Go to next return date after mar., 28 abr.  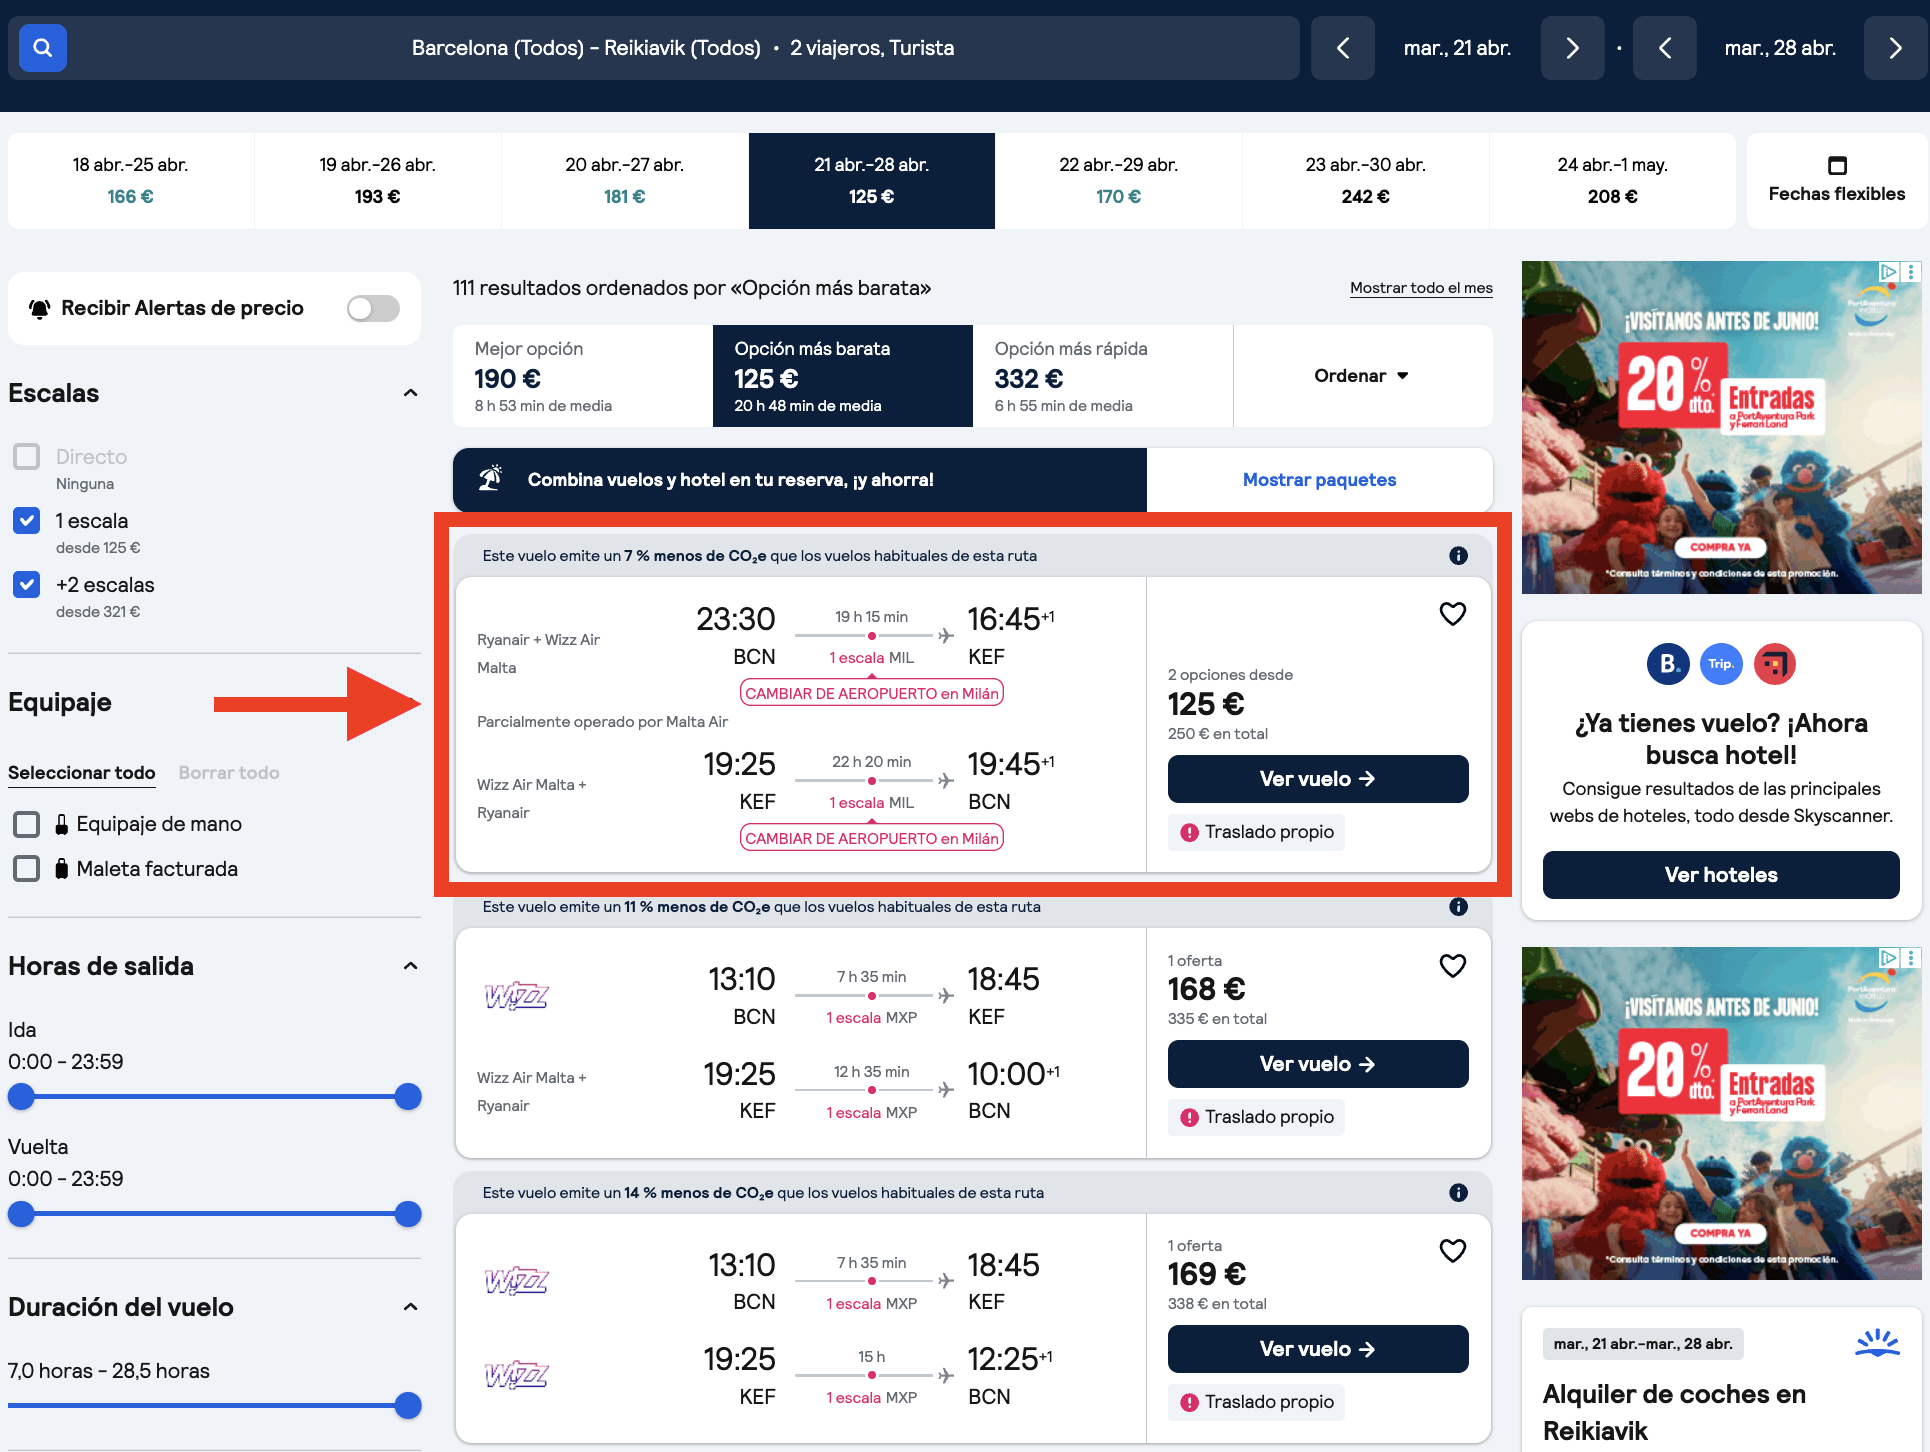pyautogui.click(x=1895, y=48)
